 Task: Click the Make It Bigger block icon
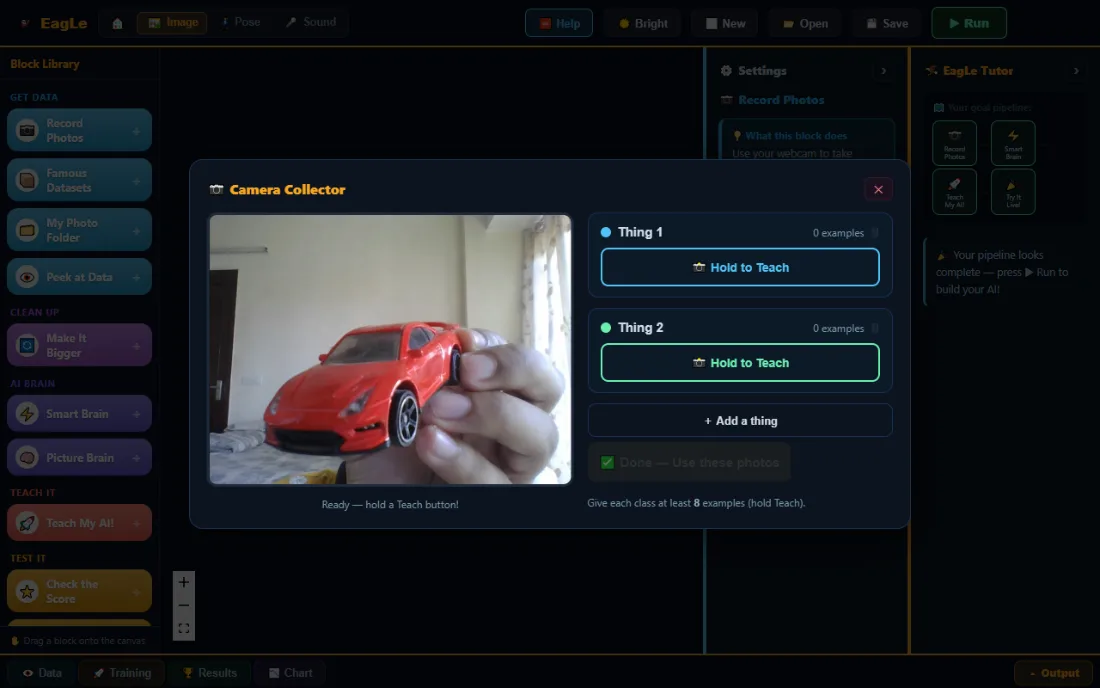click(x=27, y=345)
